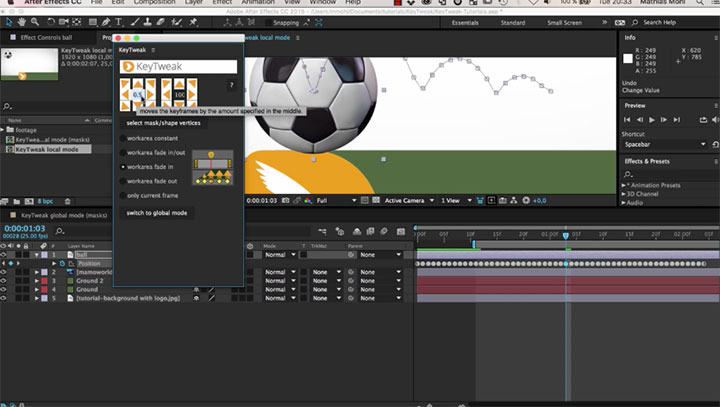Toggle the Snapping checkbox

268,23
